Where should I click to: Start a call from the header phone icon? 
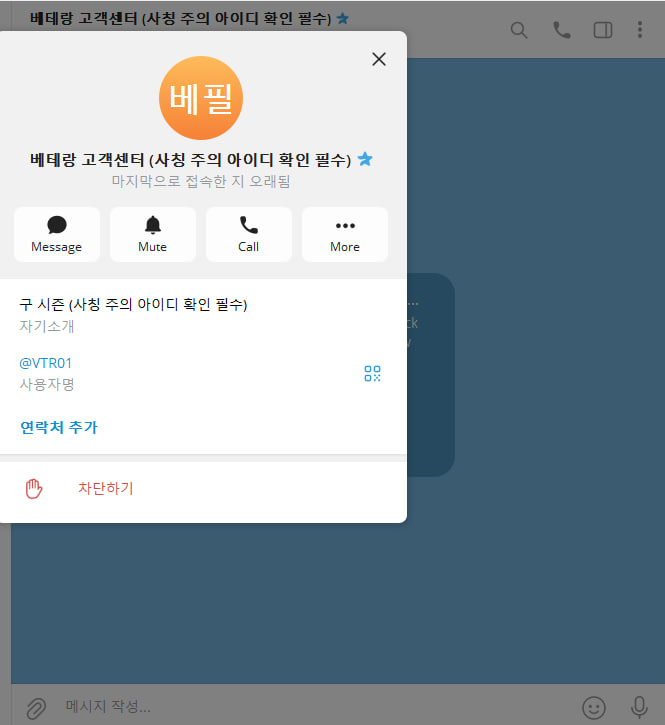tap(561, 30)
